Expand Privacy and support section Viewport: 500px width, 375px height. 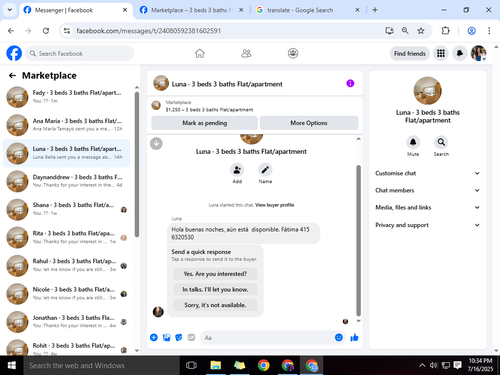coord(427,225)
